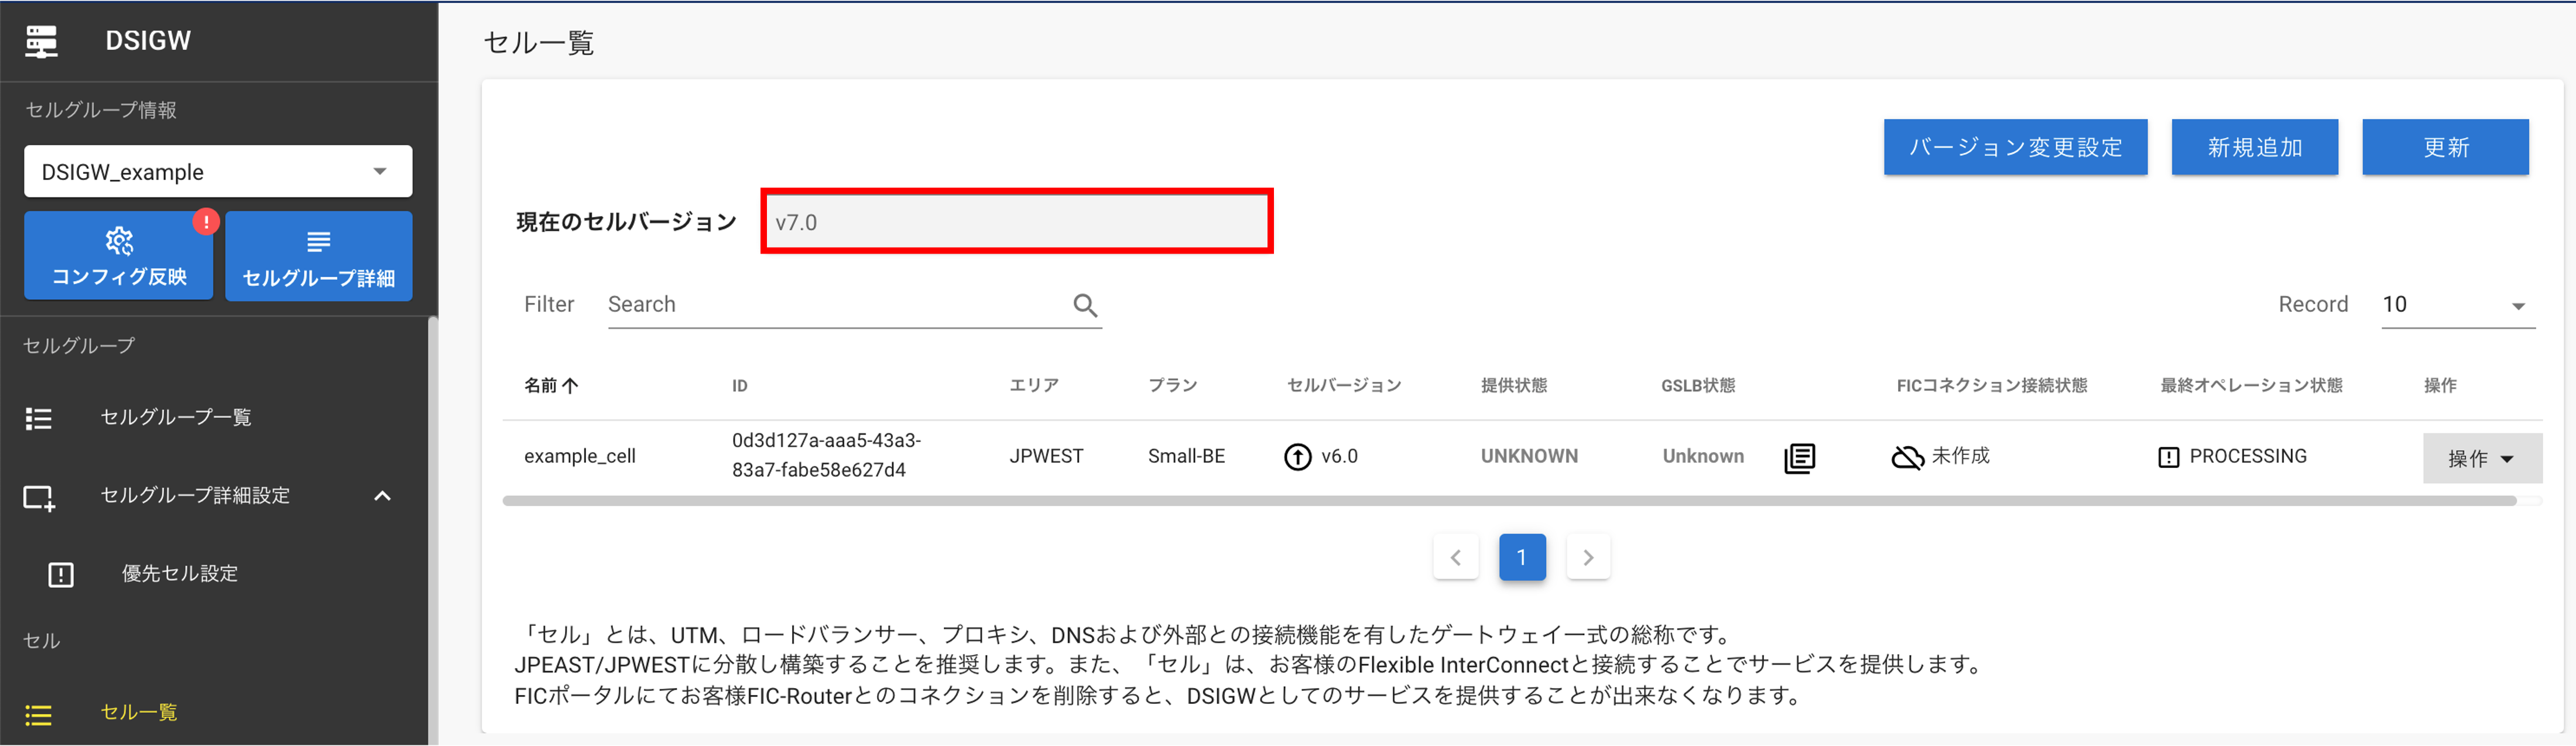
Task: Click the 更新 button
Action: (2445, 147)
